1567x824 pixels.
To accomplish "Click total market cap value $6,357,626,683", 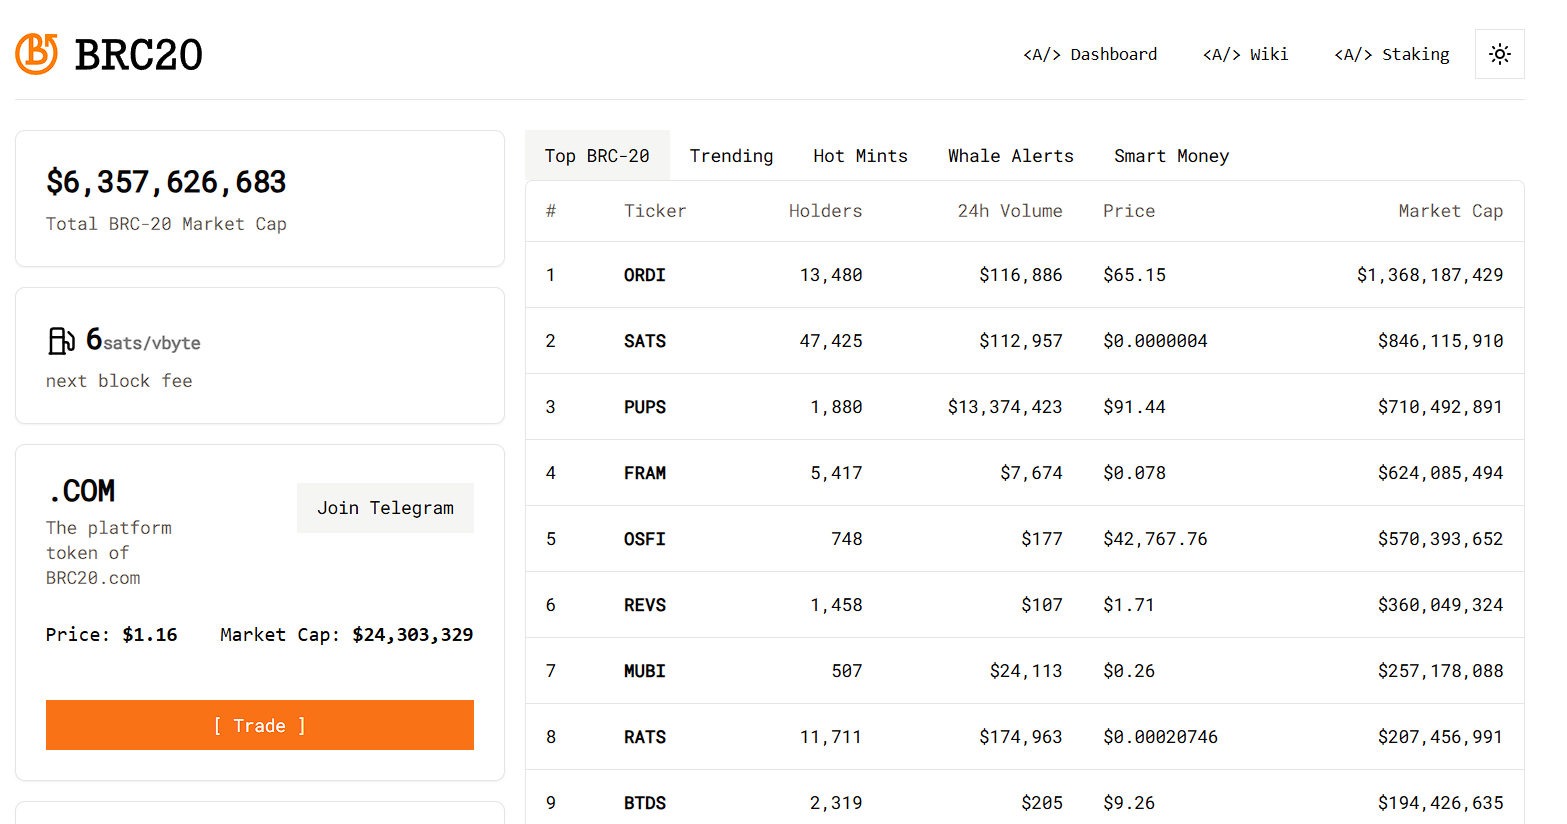I will tap(166, 182).
